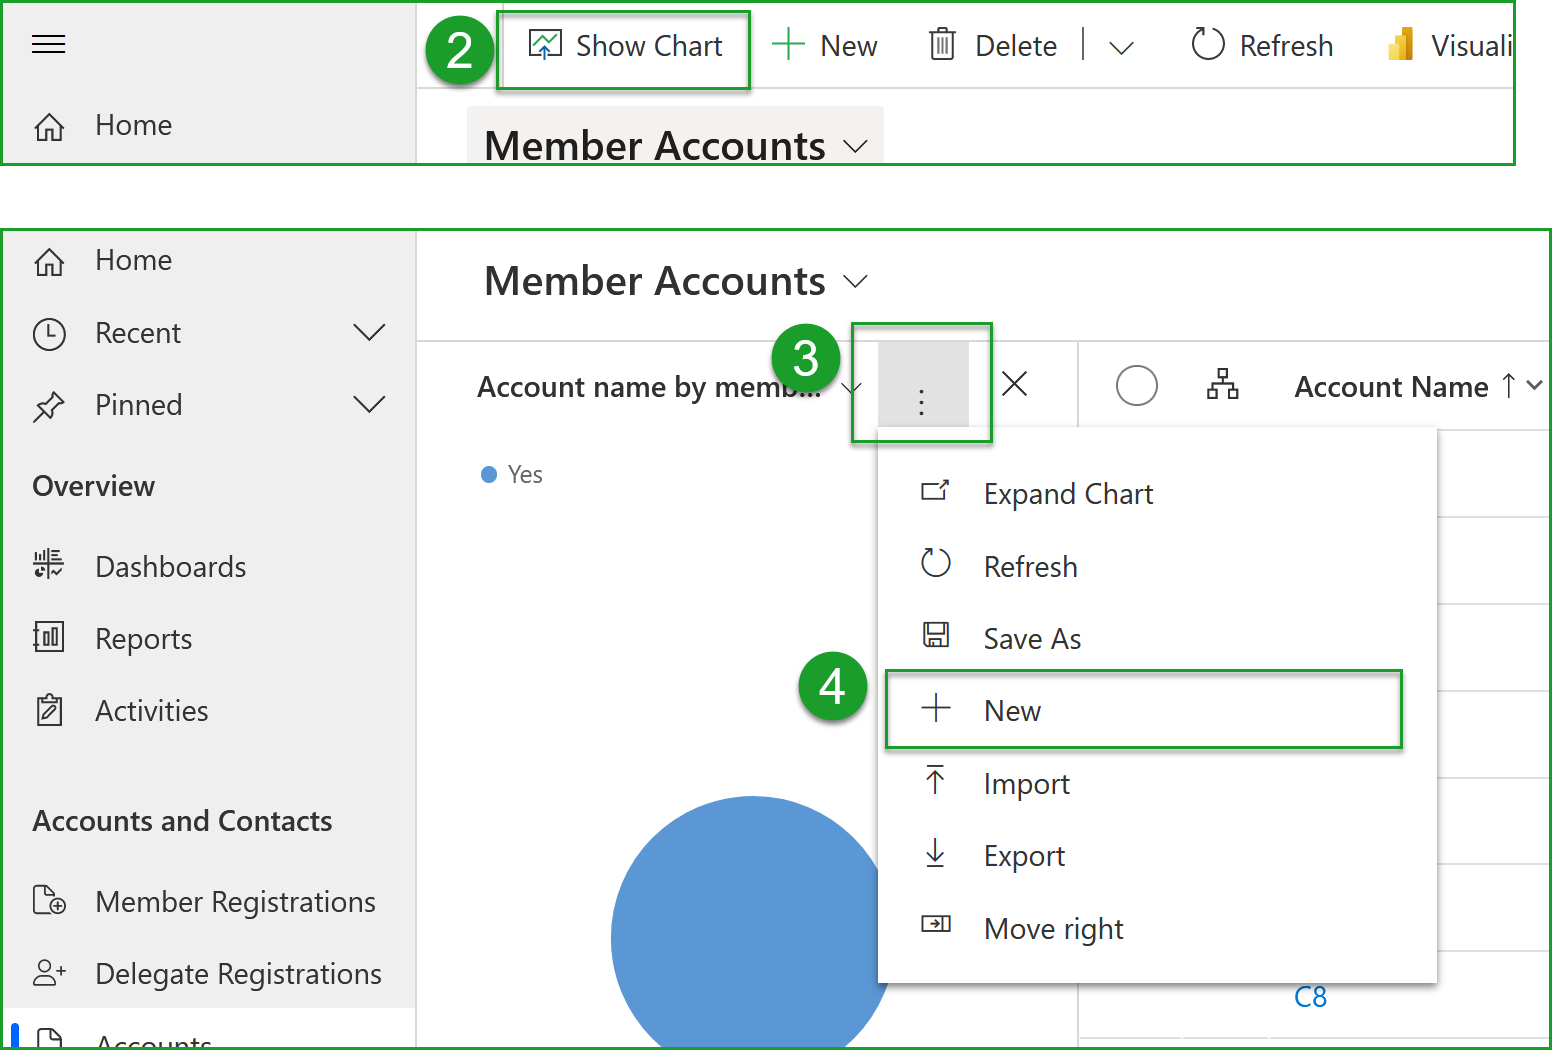Viewport: 1552px width, 1050px height.
Task: Click the hierarchy view toggle icon
Action: (1222, 384)
